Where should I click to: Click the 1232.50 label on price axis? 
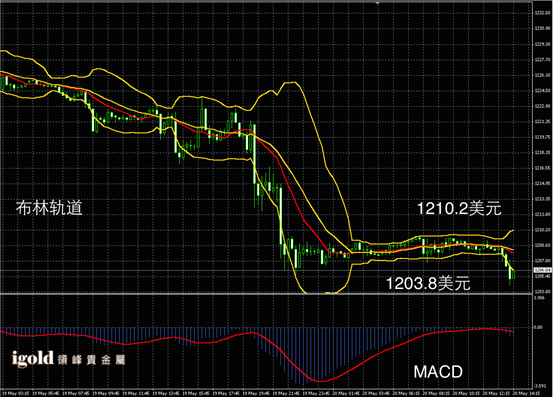[x=542, y=13]
